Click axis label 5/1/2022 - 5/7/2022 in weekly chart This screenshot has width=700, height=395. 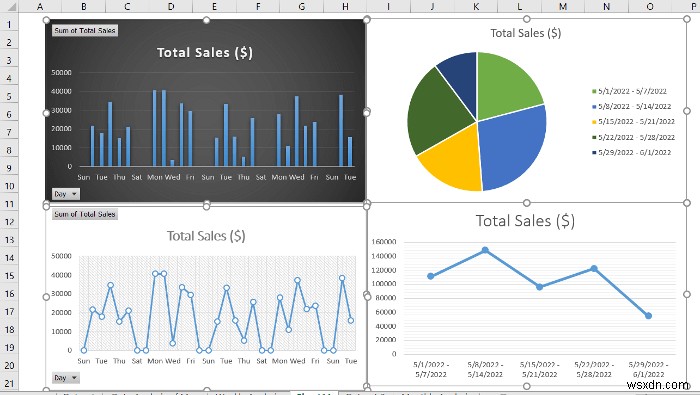point(431,370)
